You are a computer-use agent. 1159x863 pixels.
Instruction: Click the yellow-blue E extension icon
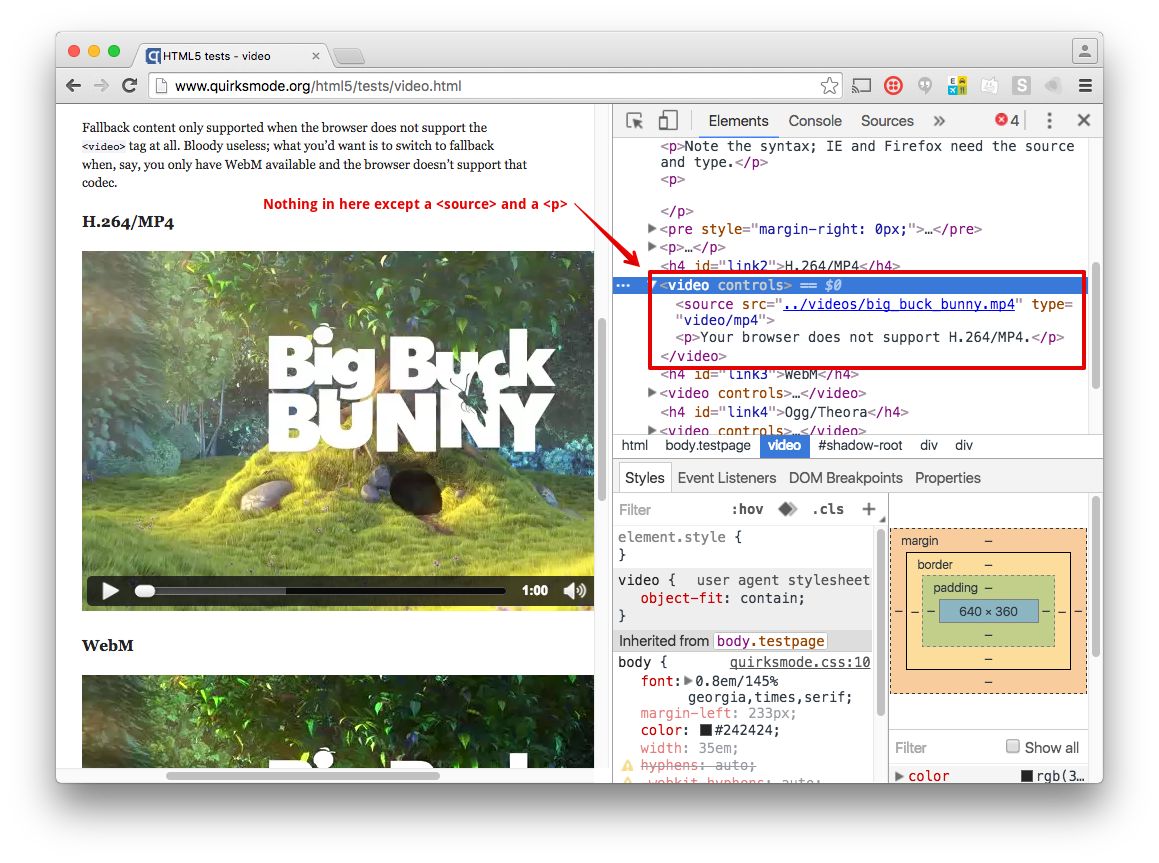click(x=957, y=86)
